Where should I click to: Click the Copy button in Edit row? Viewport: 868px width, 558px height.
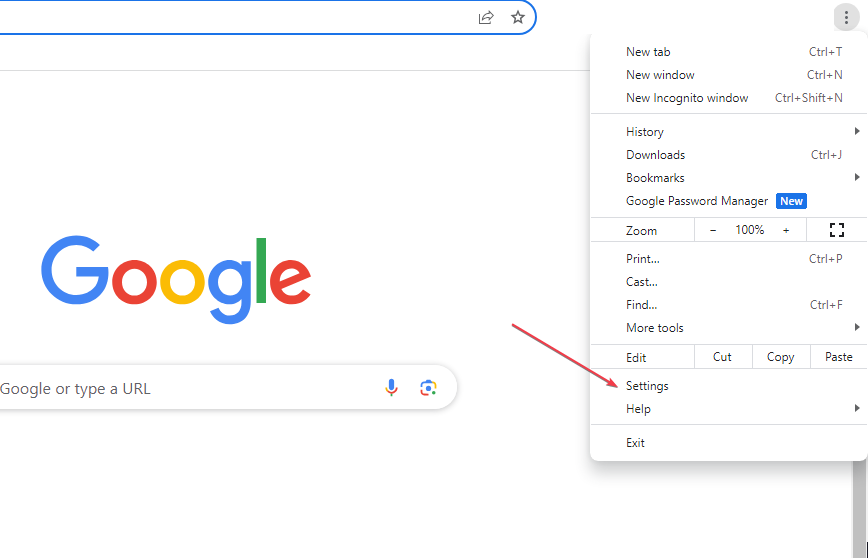click(781, 357)
